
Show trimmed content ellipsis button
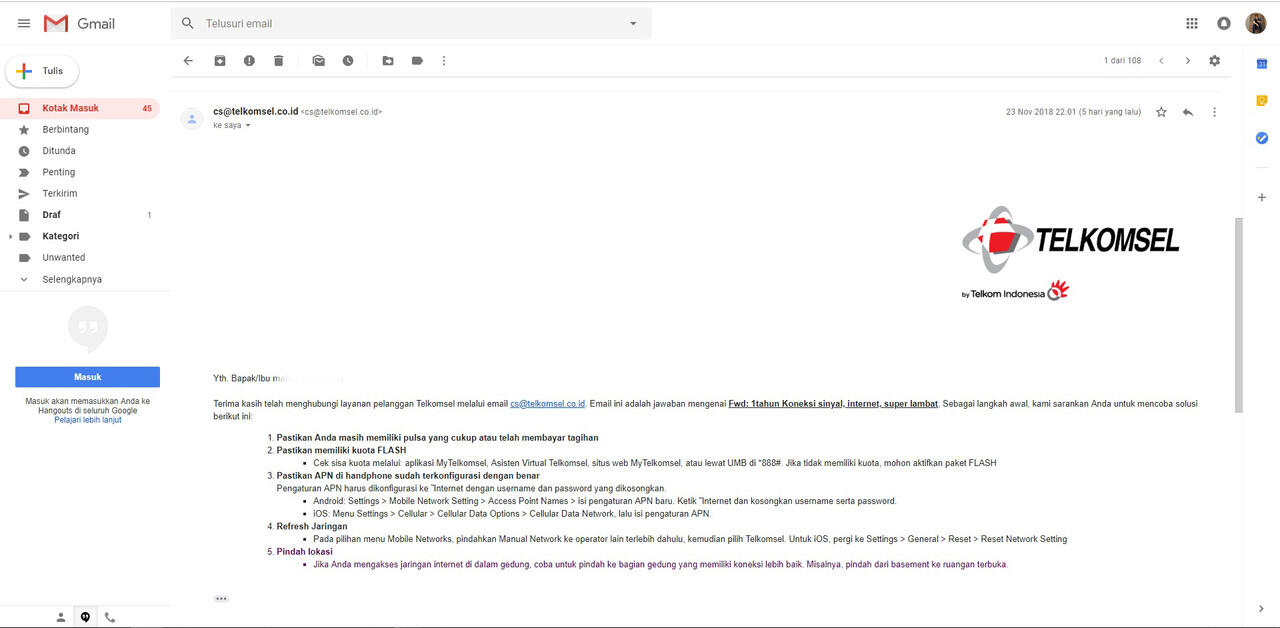221,598
